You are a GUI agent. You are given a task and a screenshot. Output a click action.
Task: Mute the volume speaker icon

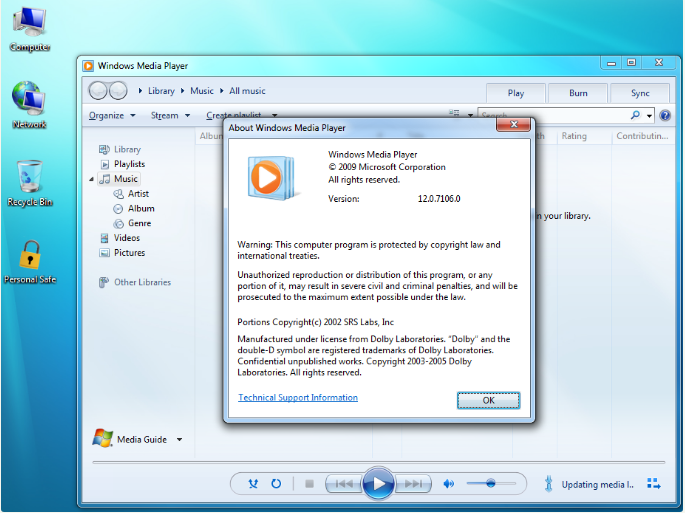click(449, 484)
